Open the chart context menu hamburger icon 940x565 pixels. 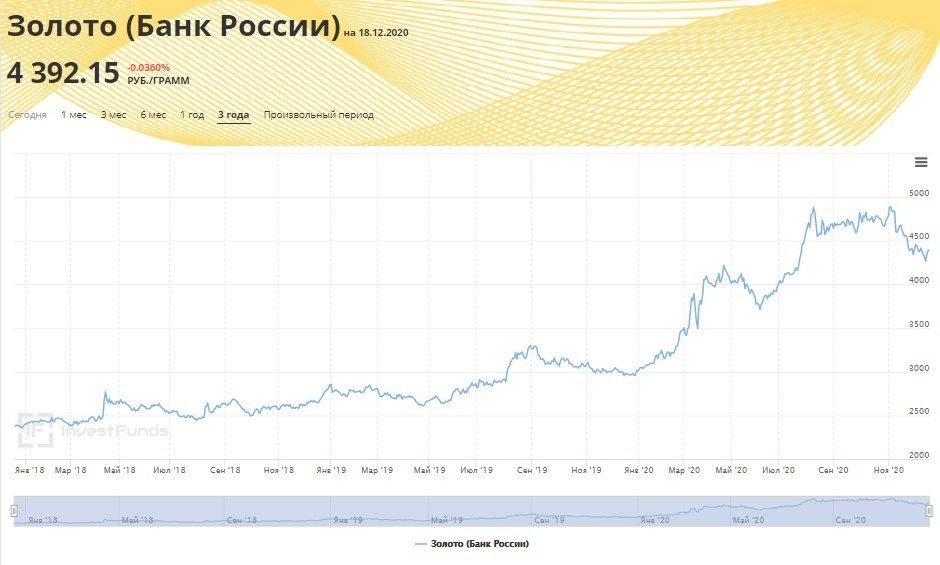[x=921, y=163]
